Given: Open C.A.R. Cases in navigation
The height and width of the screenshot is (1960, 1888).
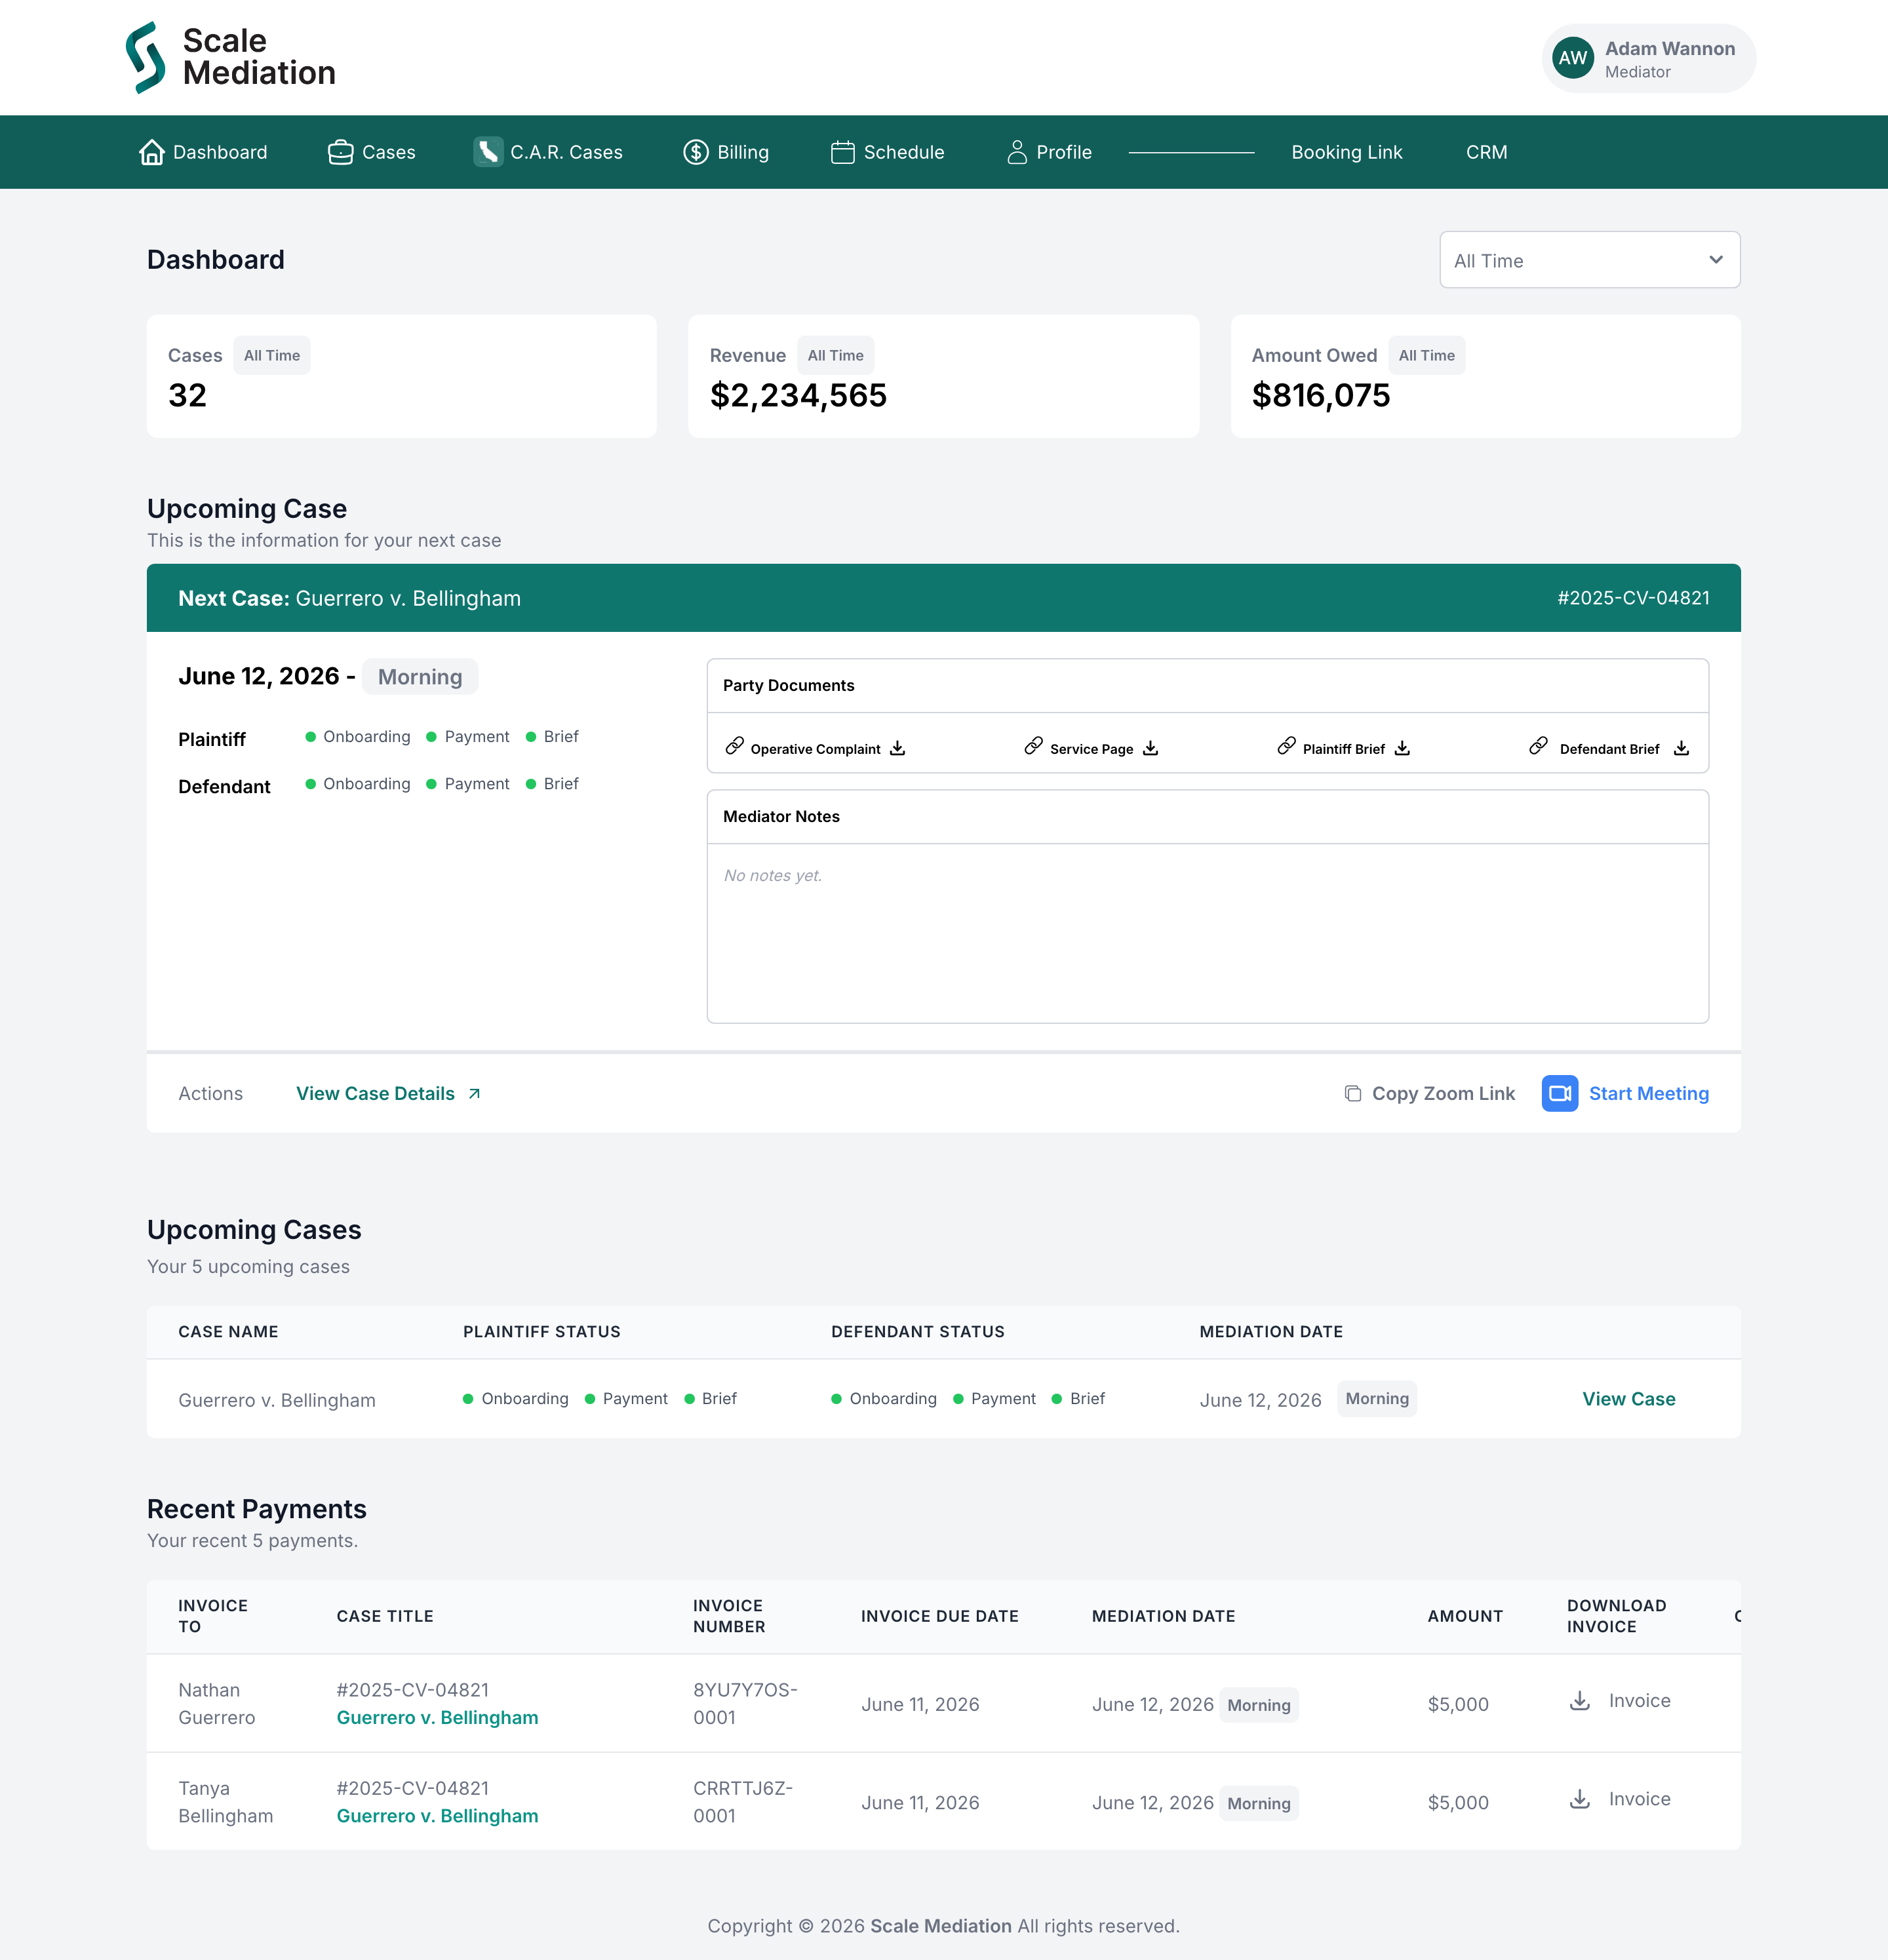Looking at the screenshot, I should click(x=548, y=152).
